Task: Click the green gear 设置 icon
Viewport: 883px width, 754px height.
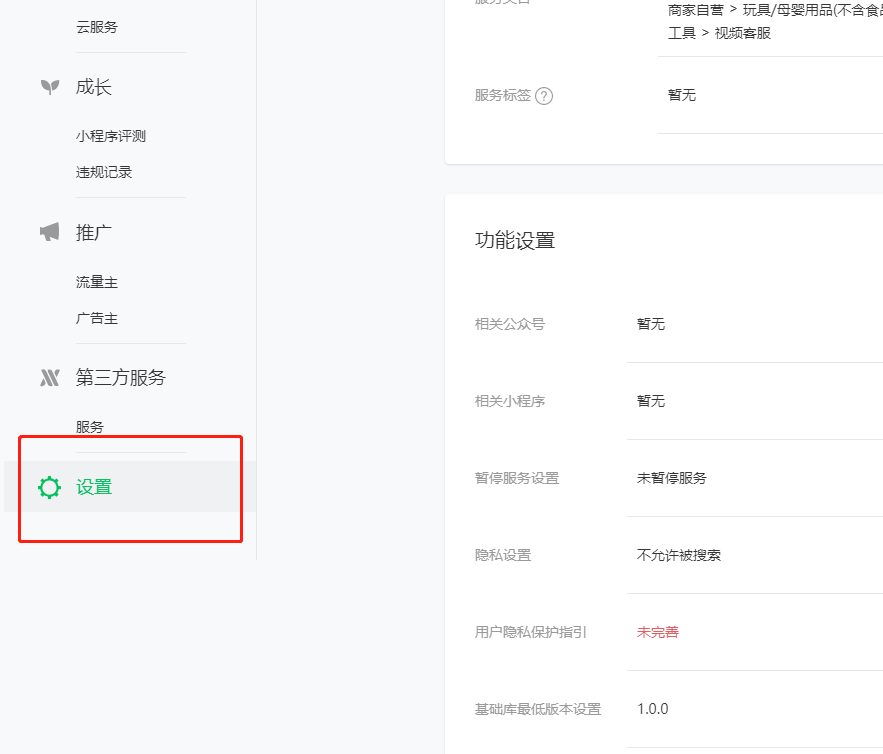Action: click(49, 487)
